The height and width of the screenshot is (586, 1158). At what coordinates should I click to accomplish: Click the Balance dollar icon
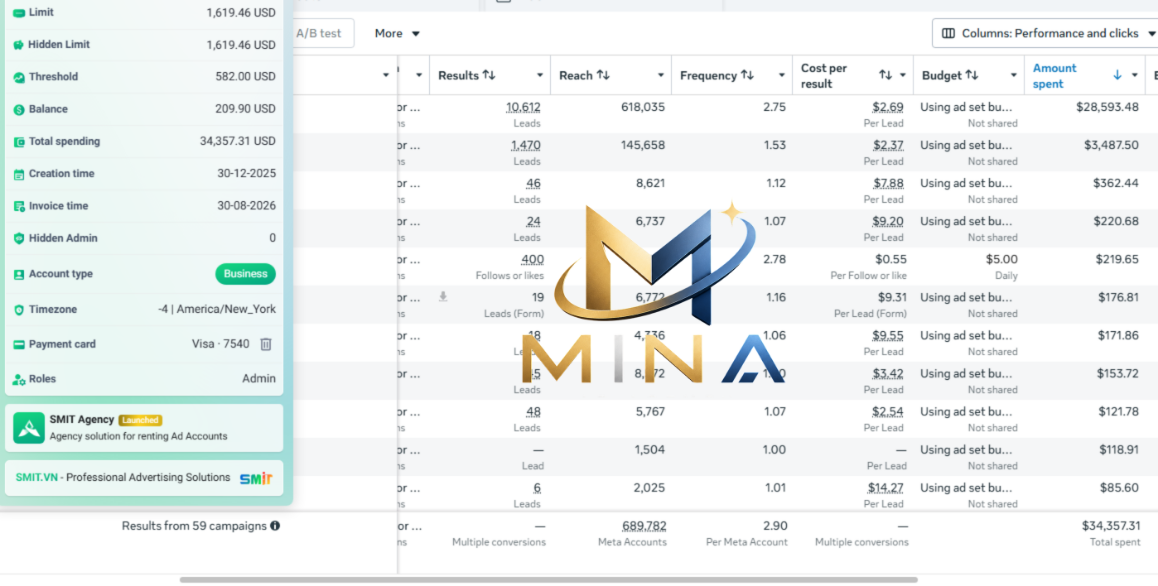click(19, 109)
